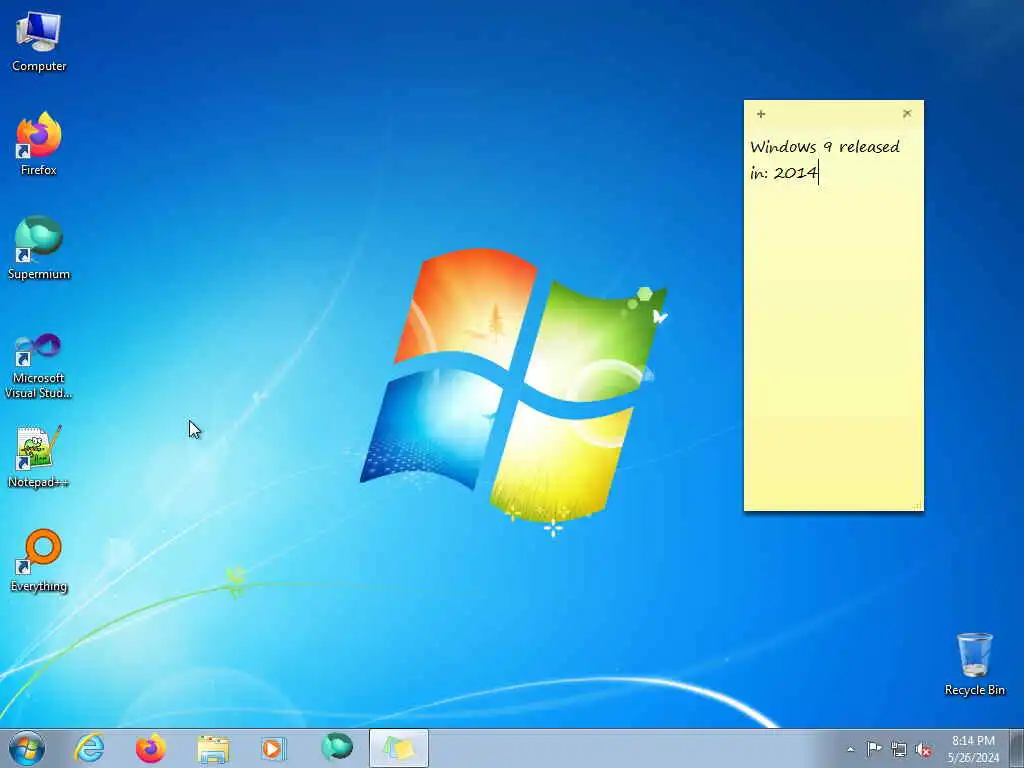Open the clock showing 8:14 PM

[973, 749]
